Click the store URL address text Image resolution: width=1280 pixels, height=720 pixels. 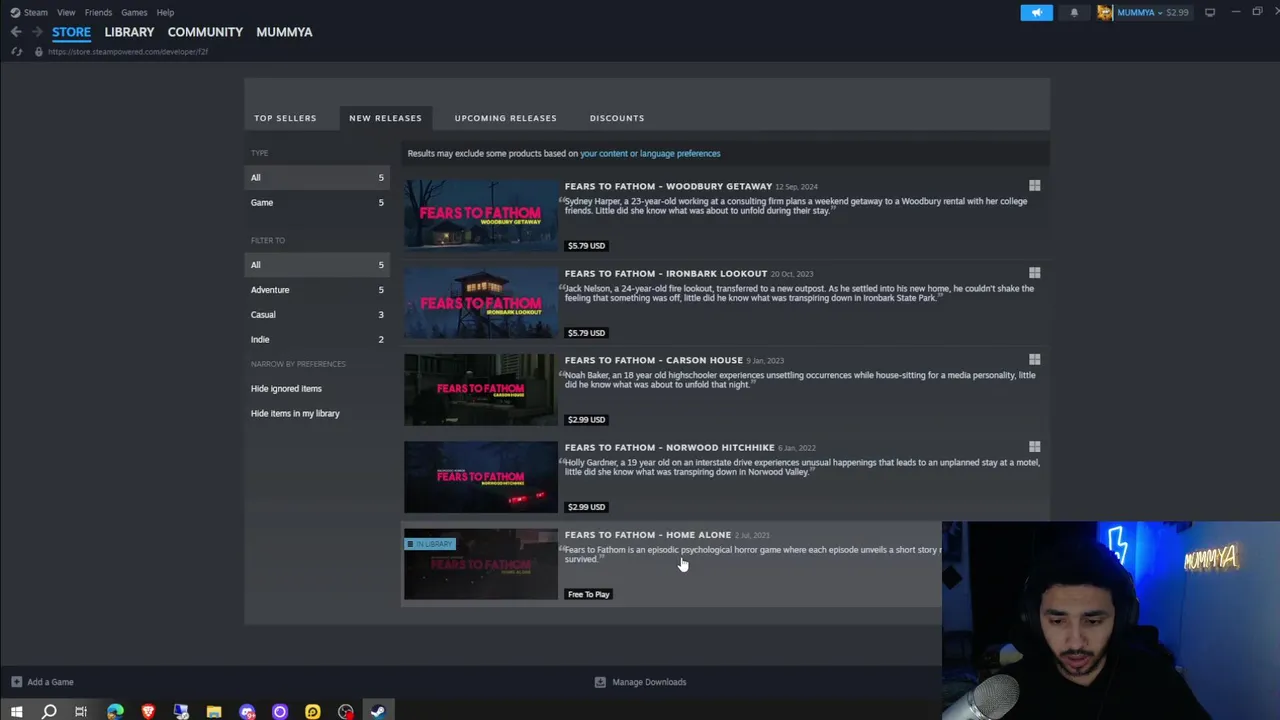click(x=128, y=51)
